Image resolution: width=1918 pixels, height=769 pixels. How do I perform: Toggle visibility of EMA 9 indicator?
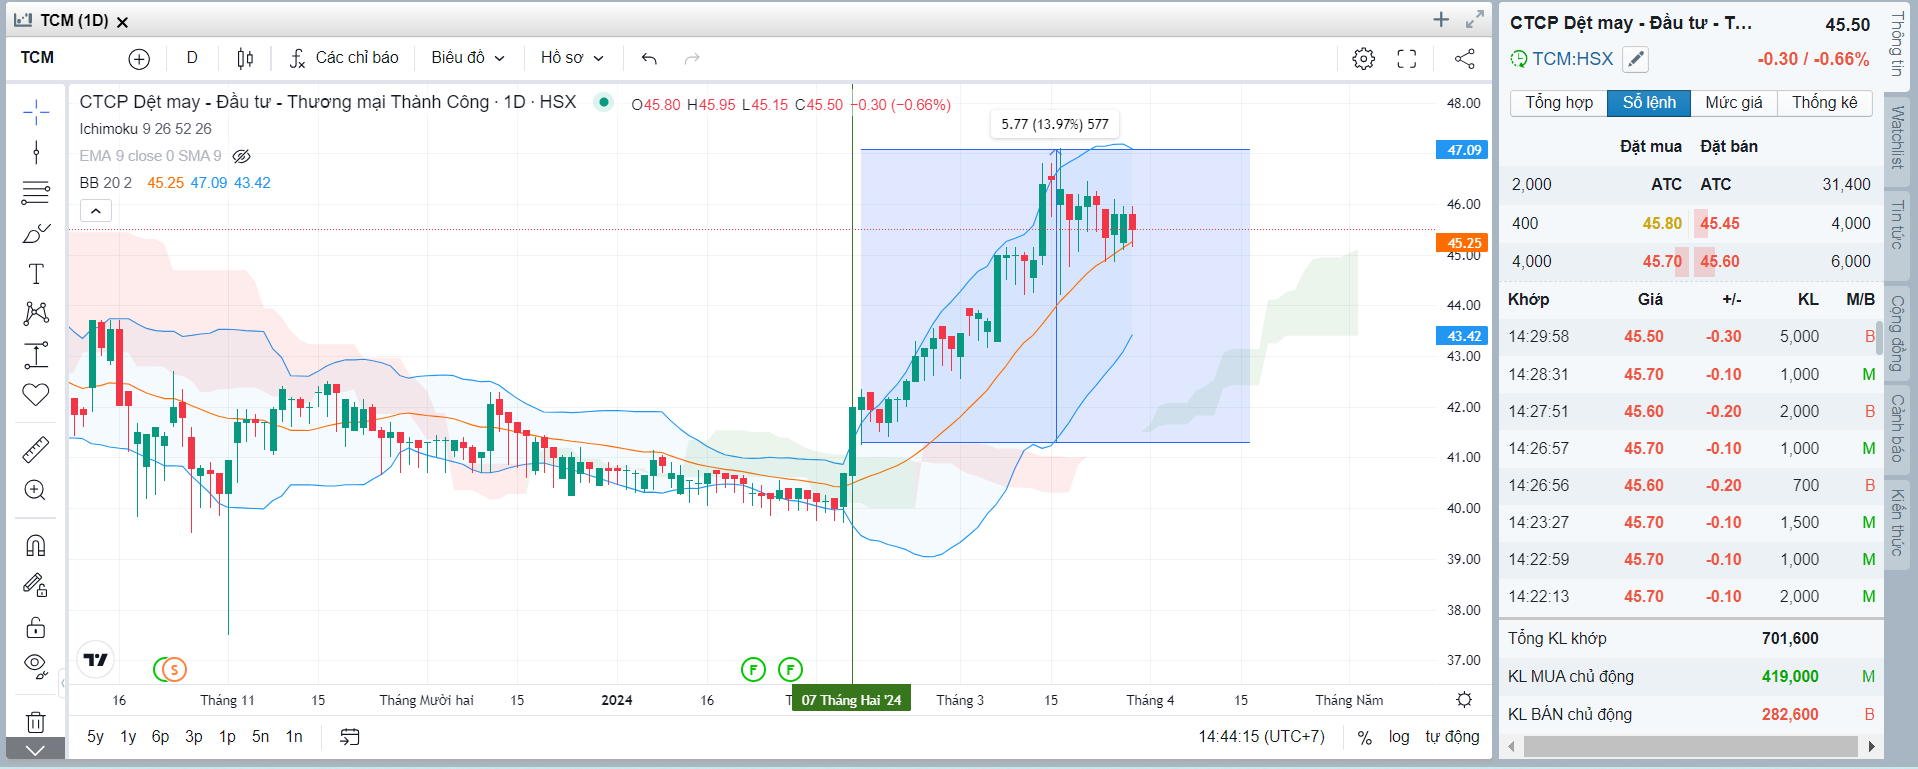point(241,156)
